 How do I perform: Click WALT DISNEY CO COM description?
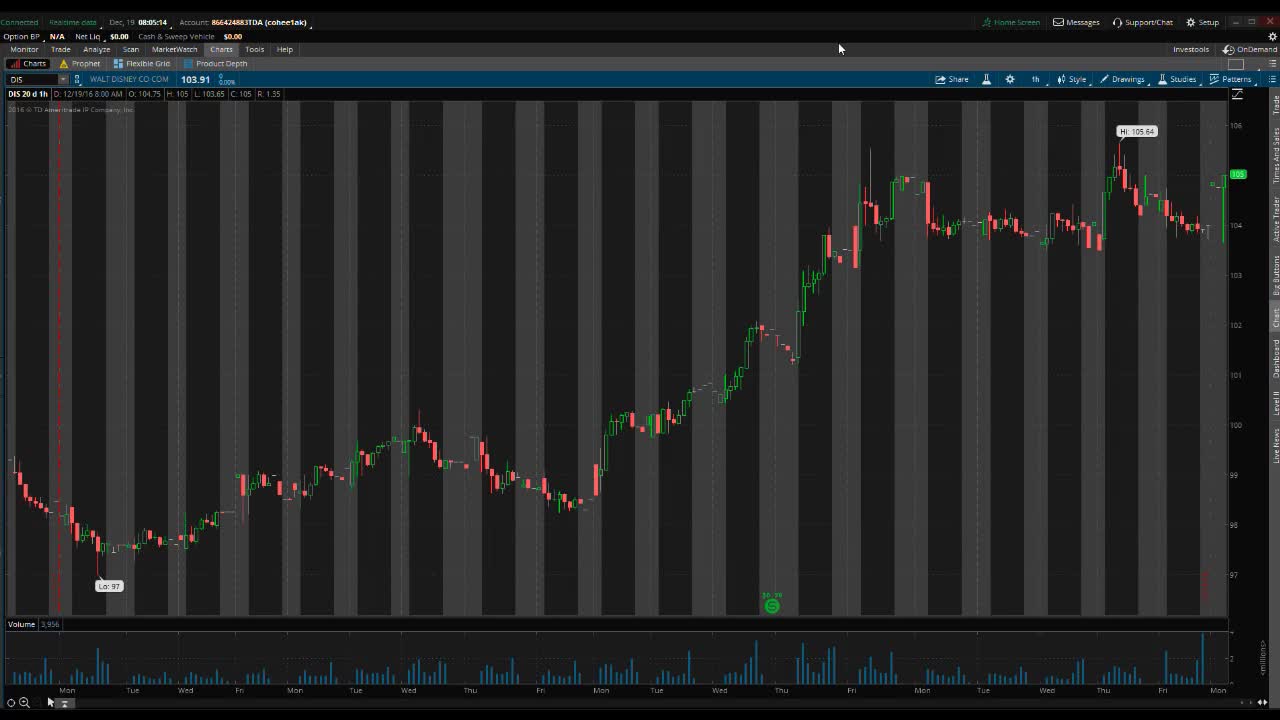[x=129, y=79]
